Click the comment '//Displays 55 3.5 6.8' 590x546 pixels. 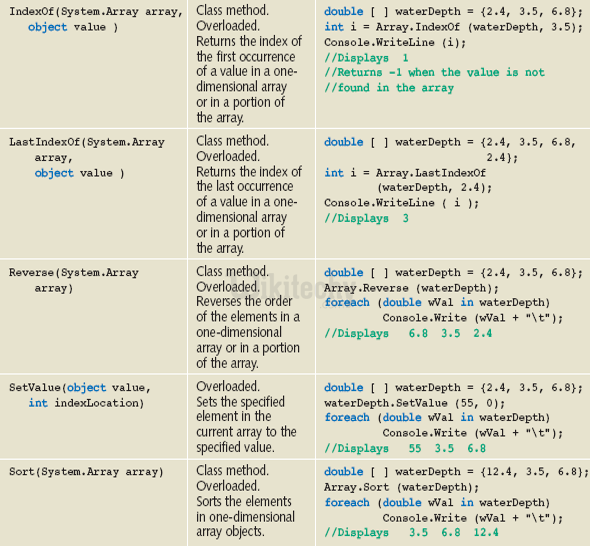405,449
